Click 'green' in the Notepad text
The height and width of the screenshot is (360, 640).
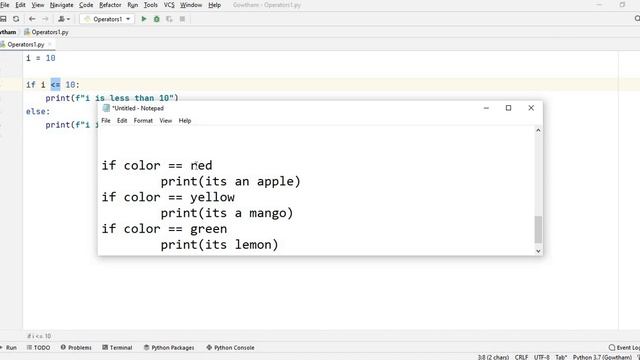209,229
